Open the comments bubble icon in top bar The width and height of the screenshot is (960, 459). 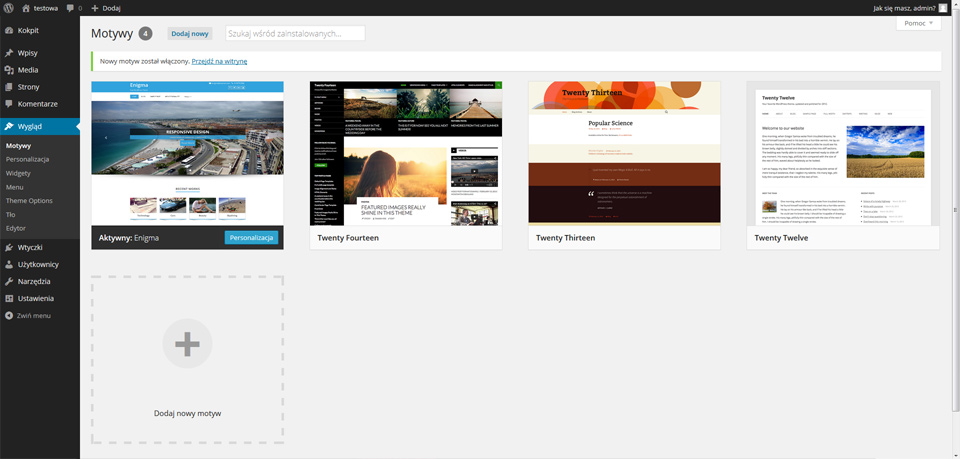click(71, 9)
